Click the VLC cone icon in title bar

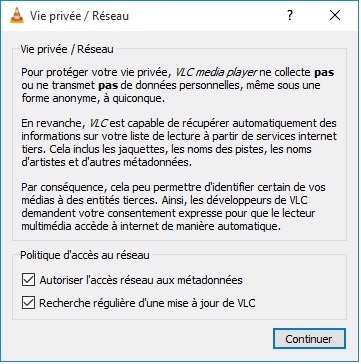pyautogui.click(x=17, y=15)
